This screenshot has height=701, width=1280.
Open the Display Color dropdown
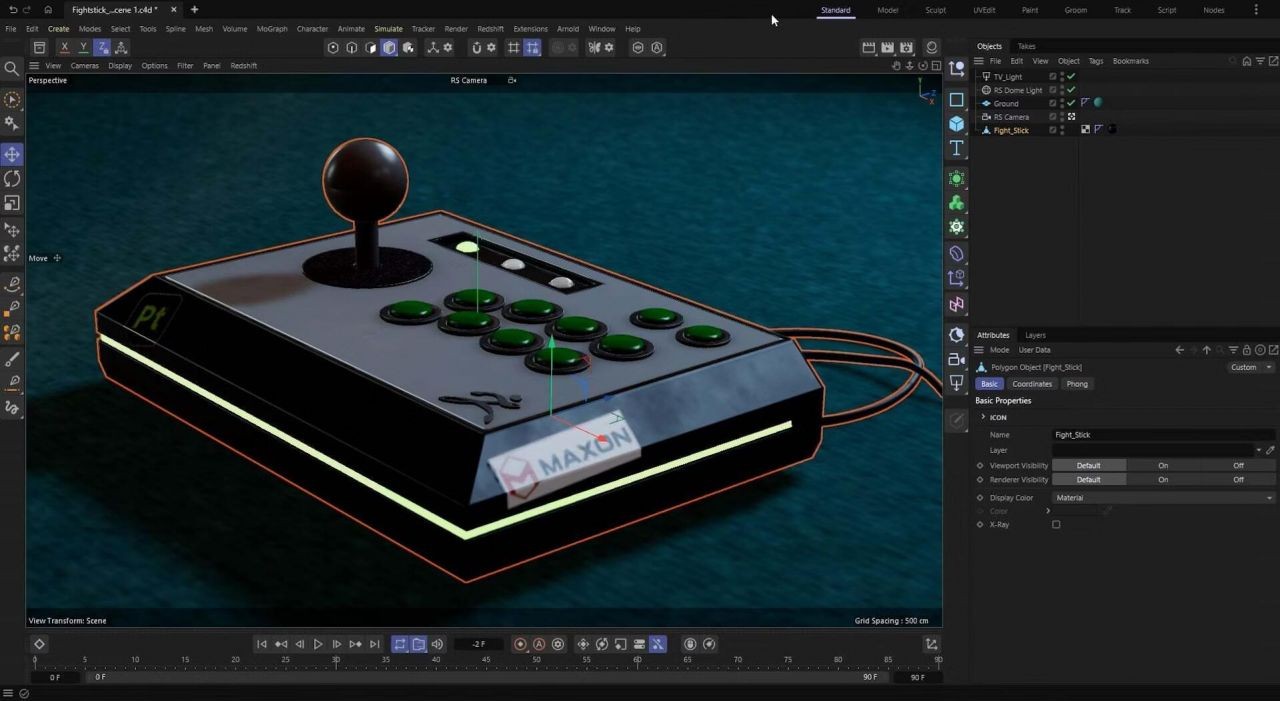(x=1163, y=498)
